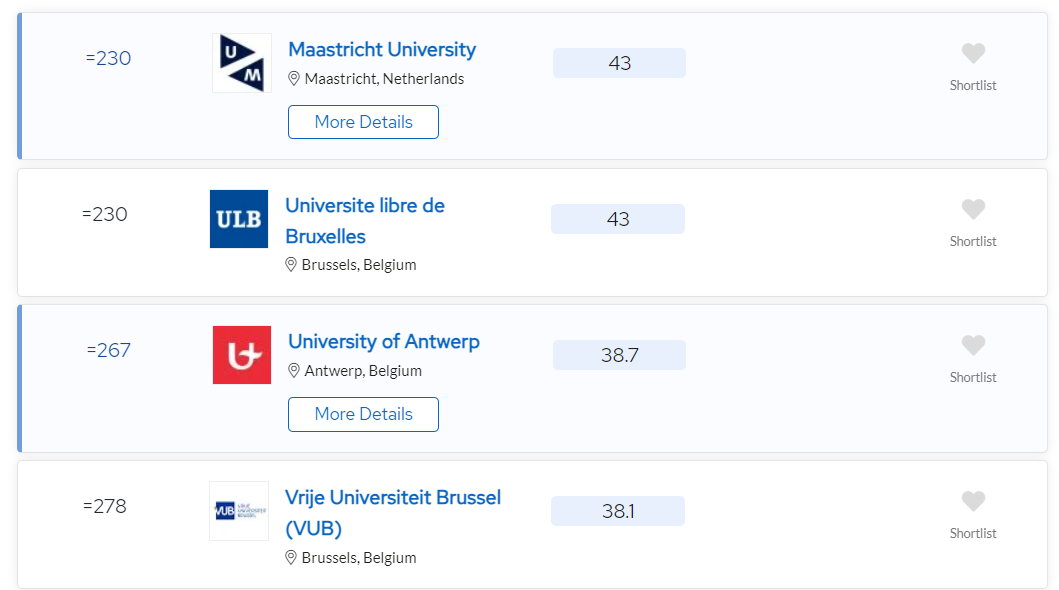Screen dimensions: 1059x590
Task: Click location pin beside Maastricht, Netherlands
Action: coord(294,79)
